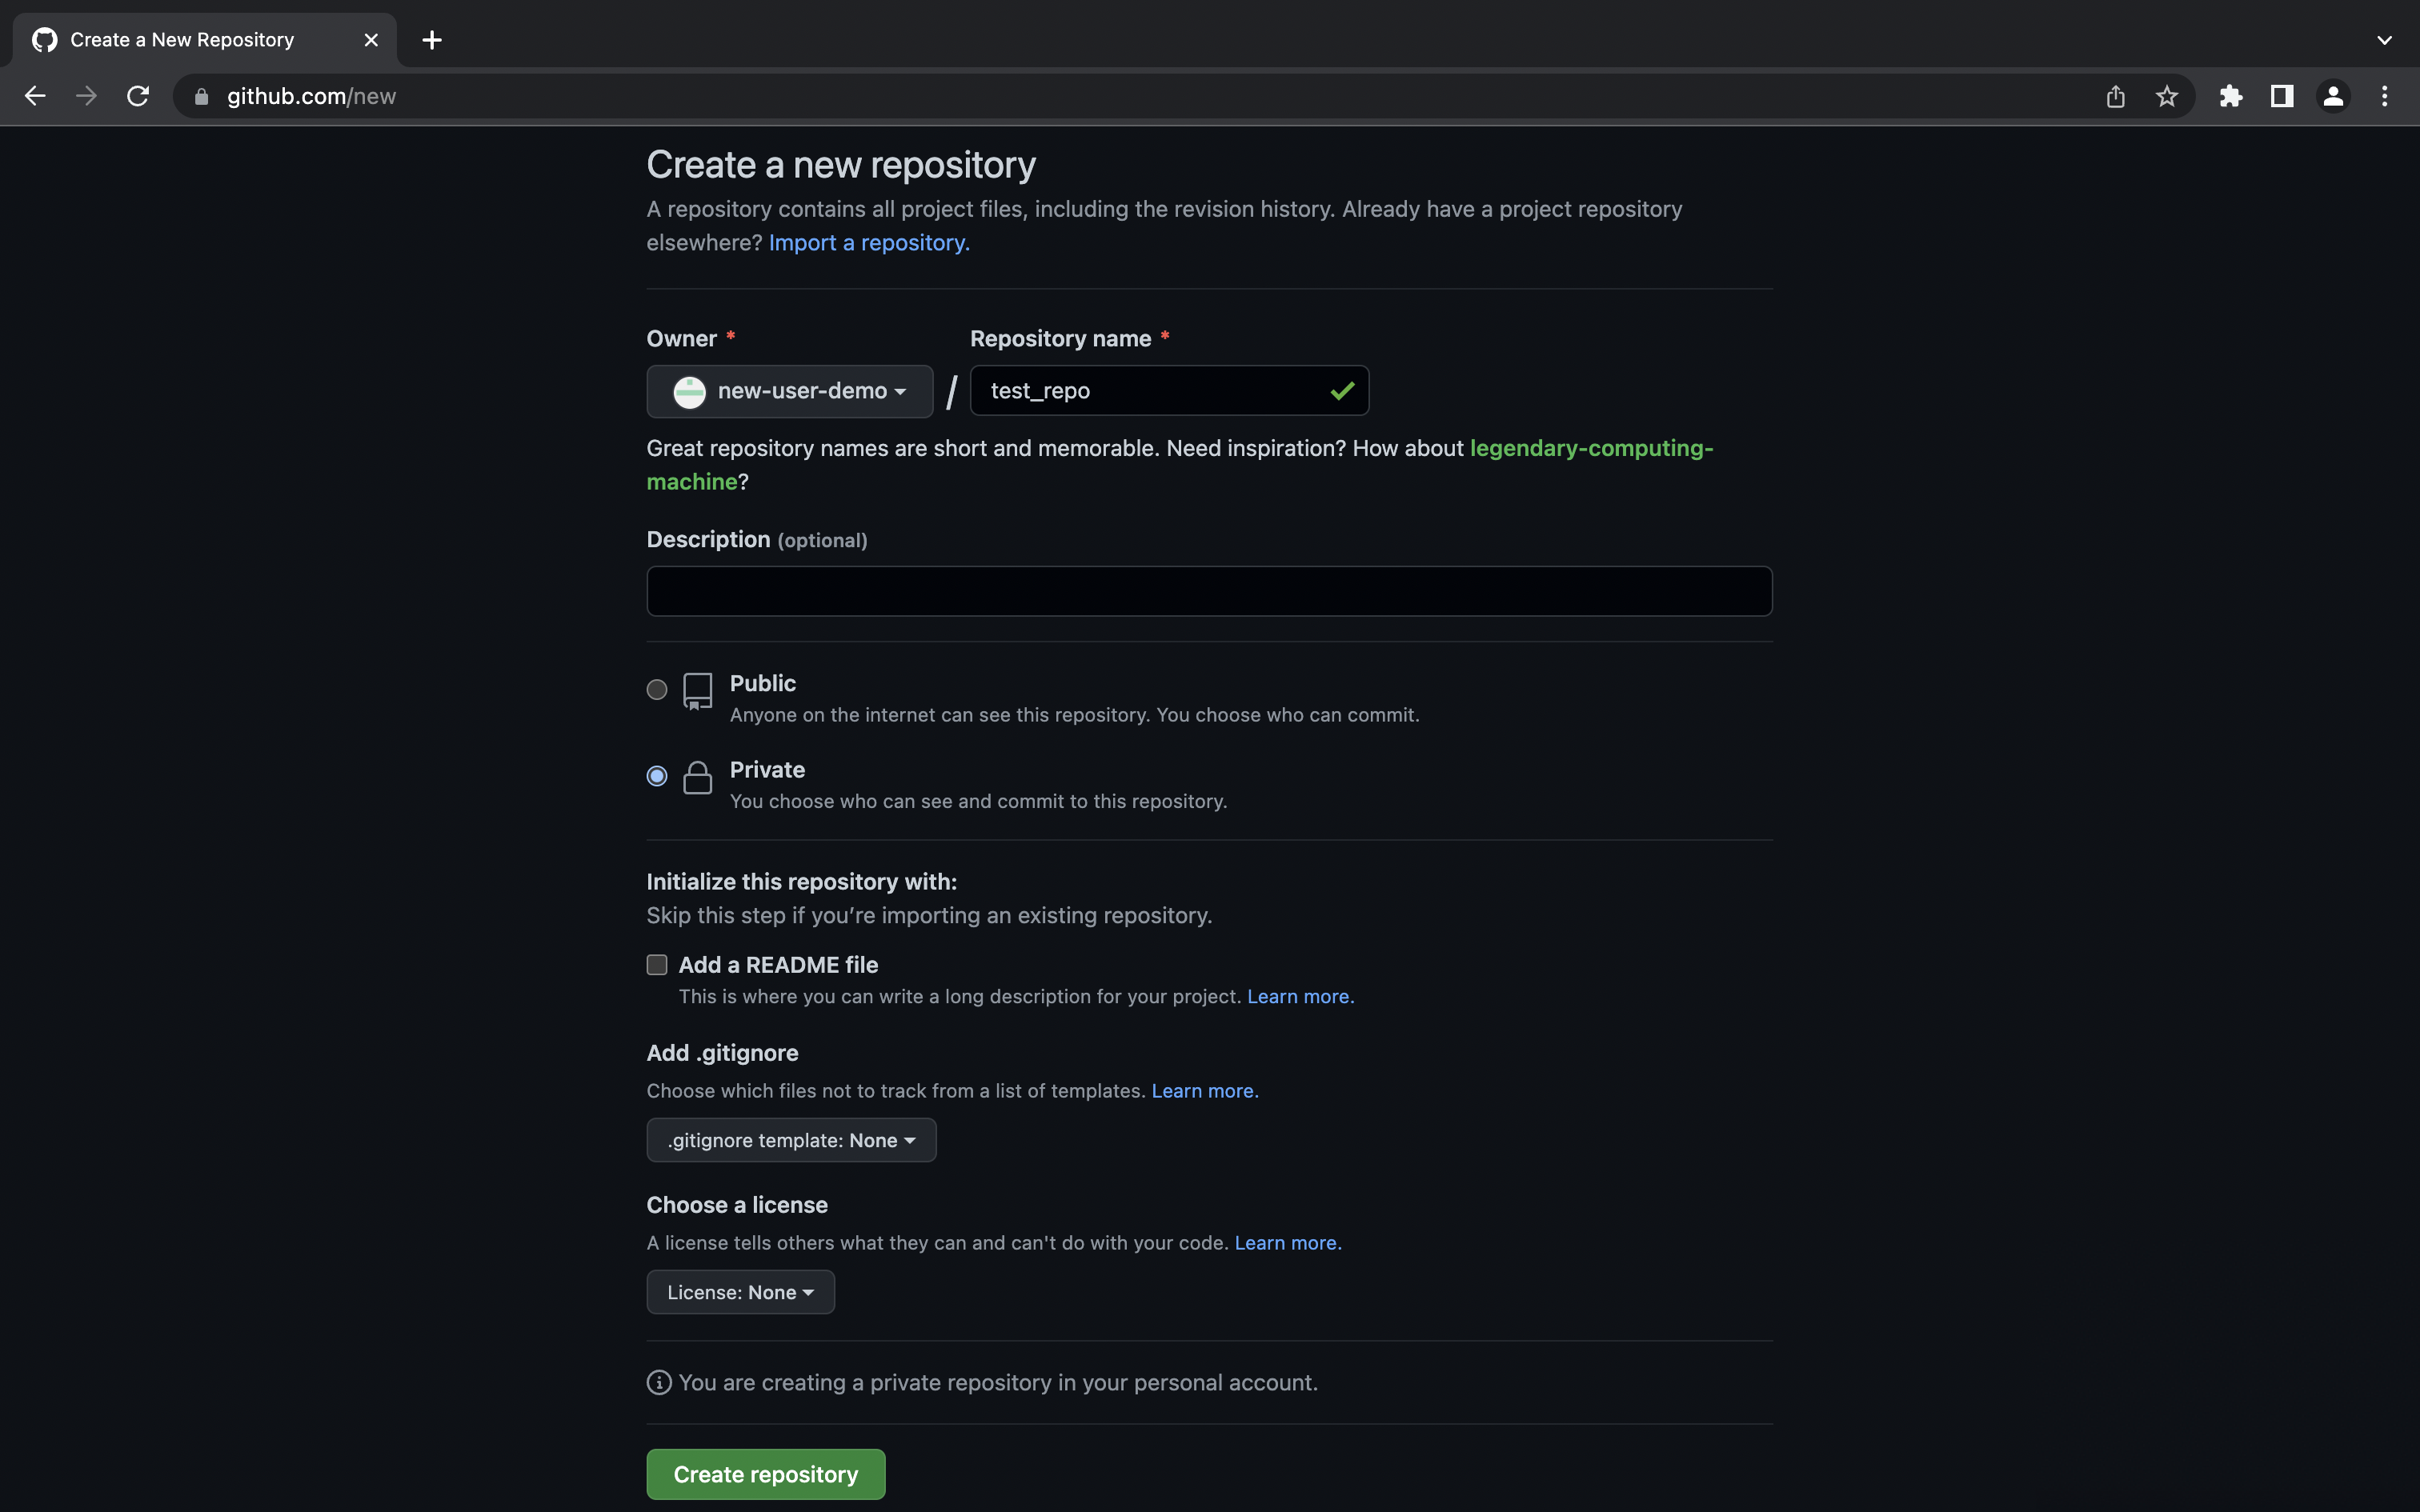Click the GitHub favicon on the tab
Viewport: 2420px width, 1512px height.
coord(45,40)
